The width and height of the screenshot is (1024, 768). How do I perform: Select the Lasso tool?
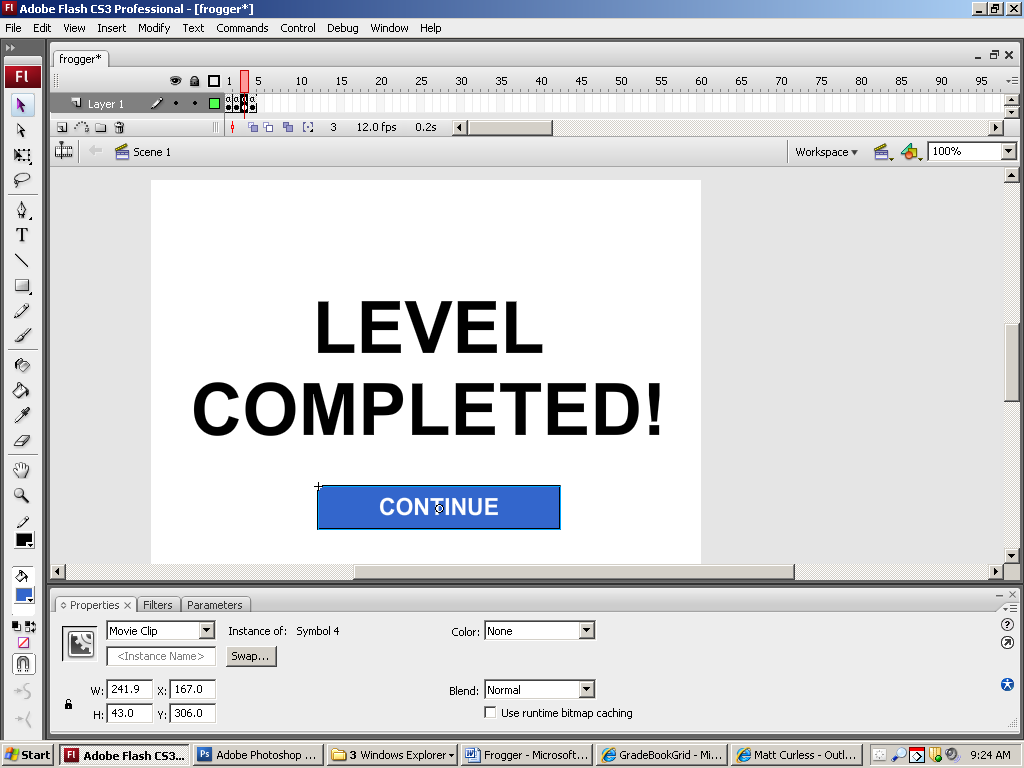(21, 180)
